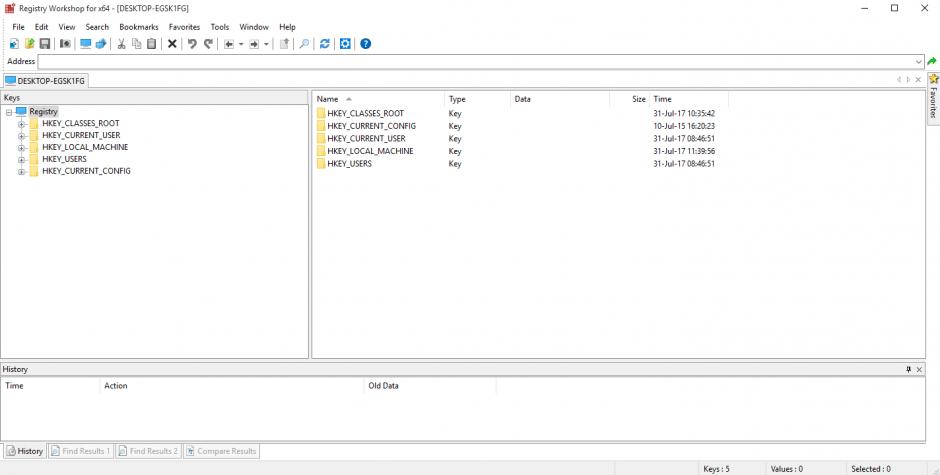Sort by the Size column header

click(629, 99)
